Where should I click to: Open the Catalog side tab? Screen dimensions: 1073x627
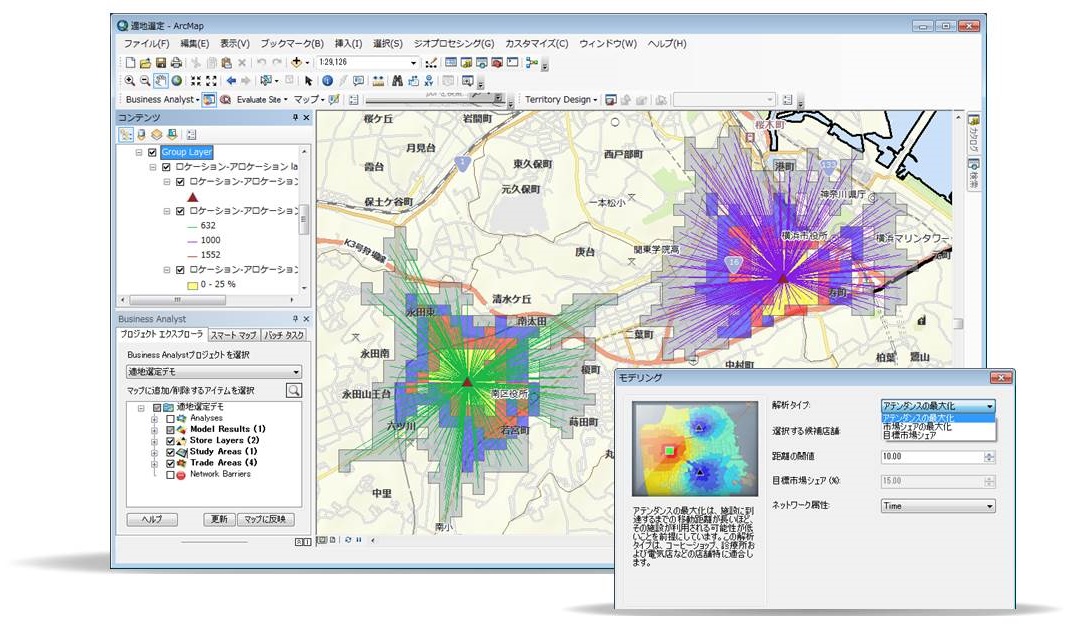(973, 135)
